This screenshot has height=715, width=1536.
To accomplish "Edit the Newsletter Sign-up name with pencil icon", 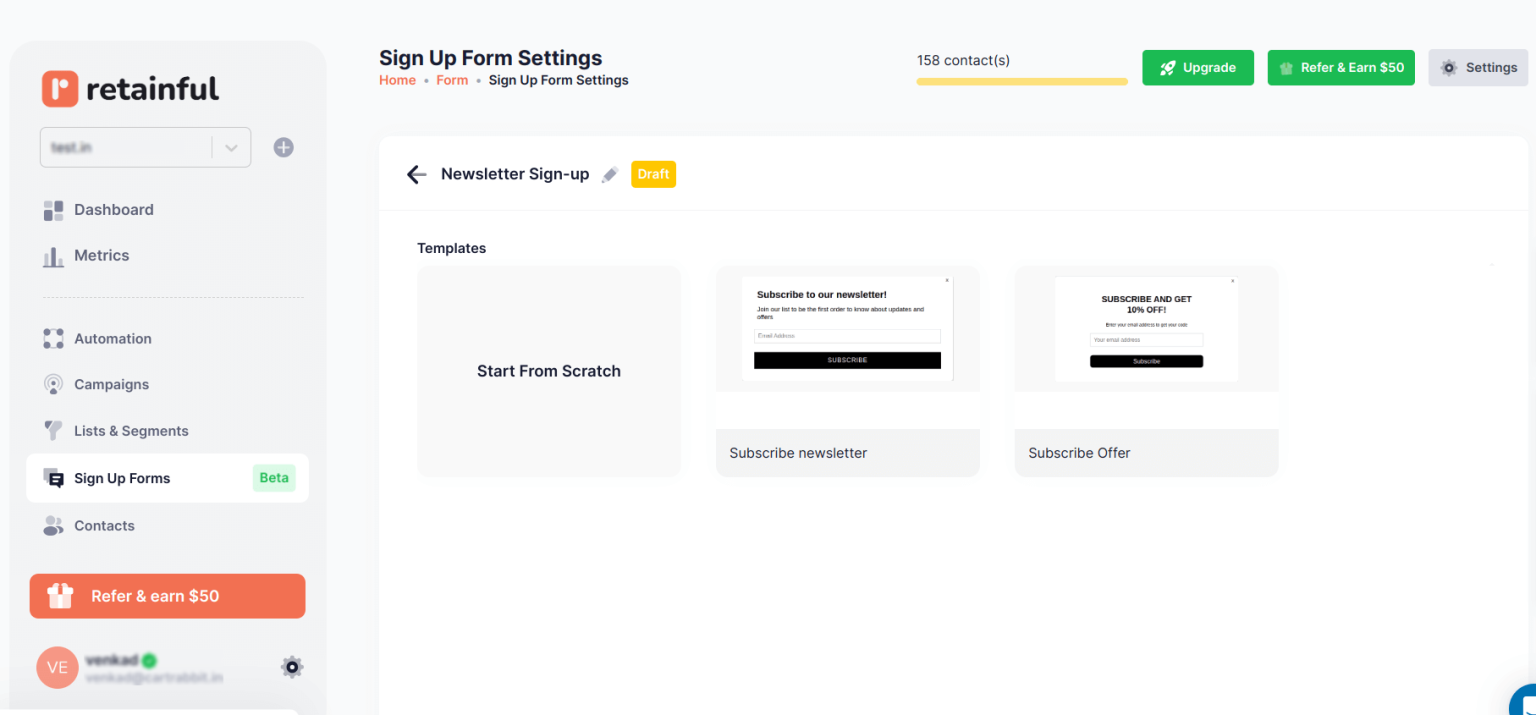I will click(610, 174).
